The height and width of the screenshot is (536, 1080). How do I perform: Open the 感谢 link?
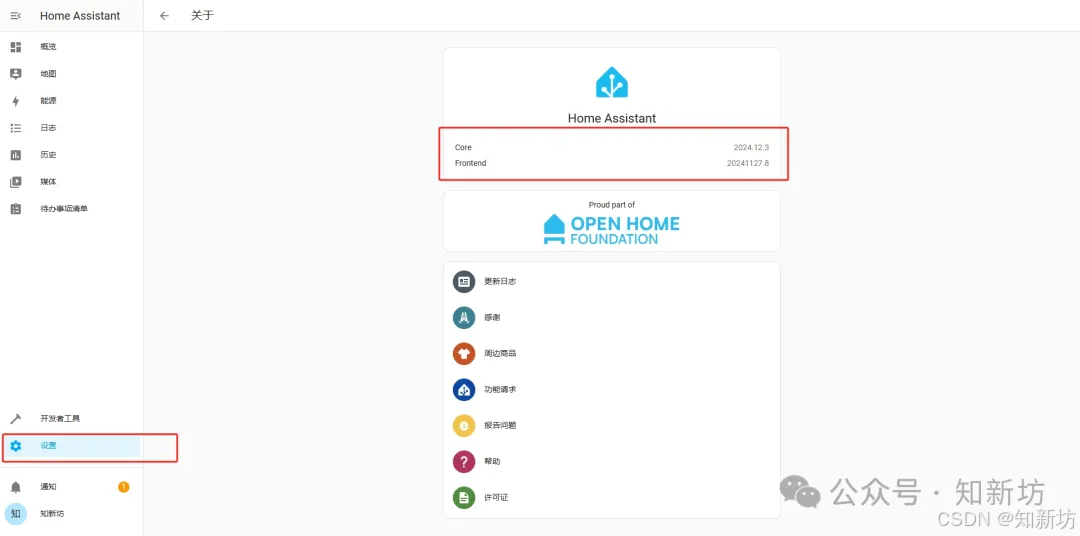click(x=612, y=318)
